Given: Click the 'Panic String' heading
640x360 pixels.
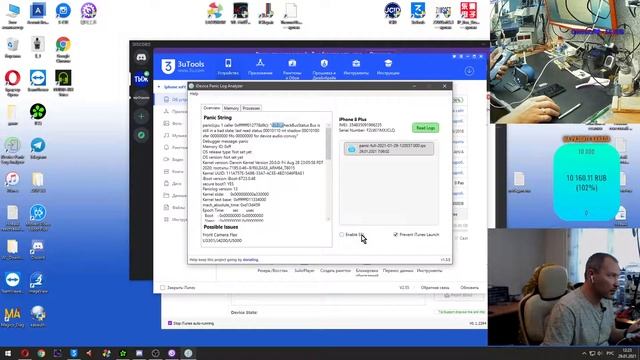Looking at the screenshot, I should tap(218, 118).
